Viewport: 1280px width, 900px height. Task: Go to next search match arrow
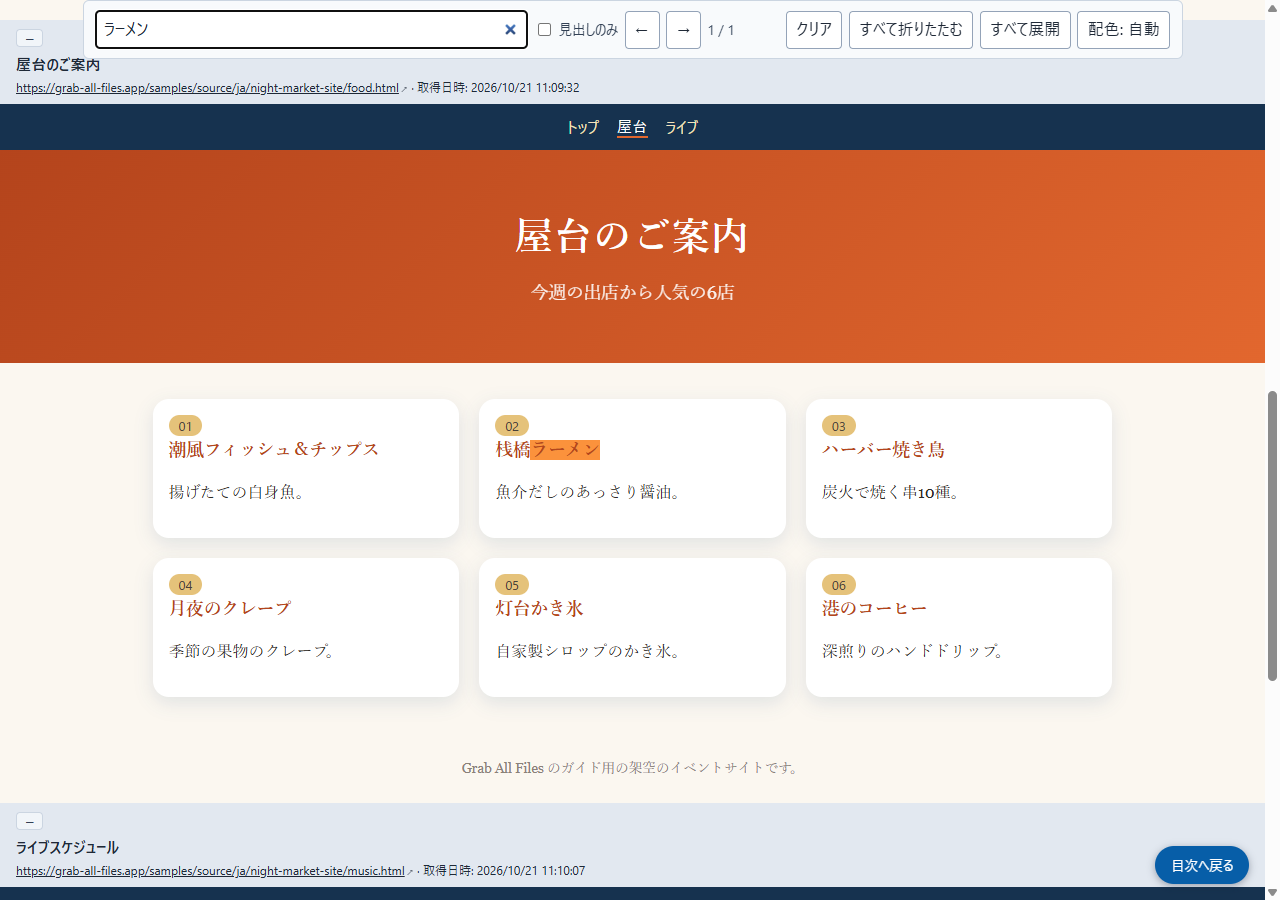click(x=683, y=30)
